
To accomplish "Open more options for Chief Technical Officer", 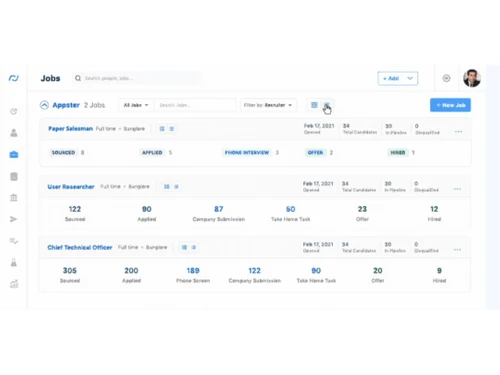I will click(x=457, y=250).
